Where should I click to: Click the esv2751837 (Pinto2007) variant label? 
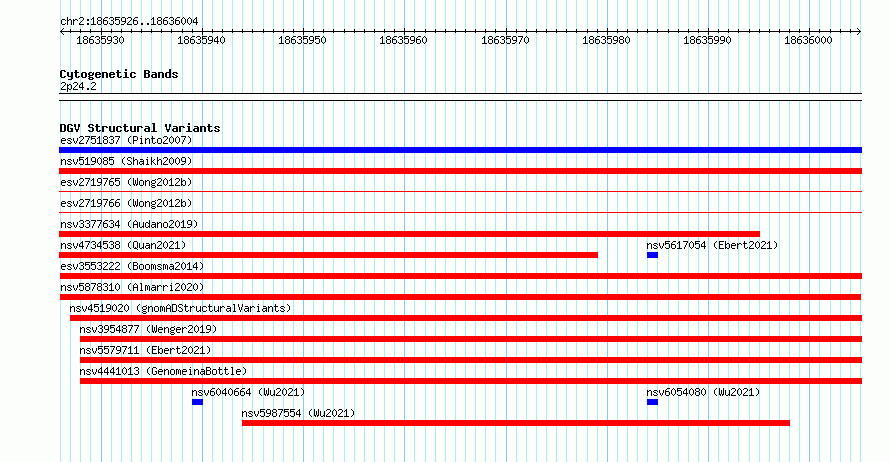pos(126,140)
